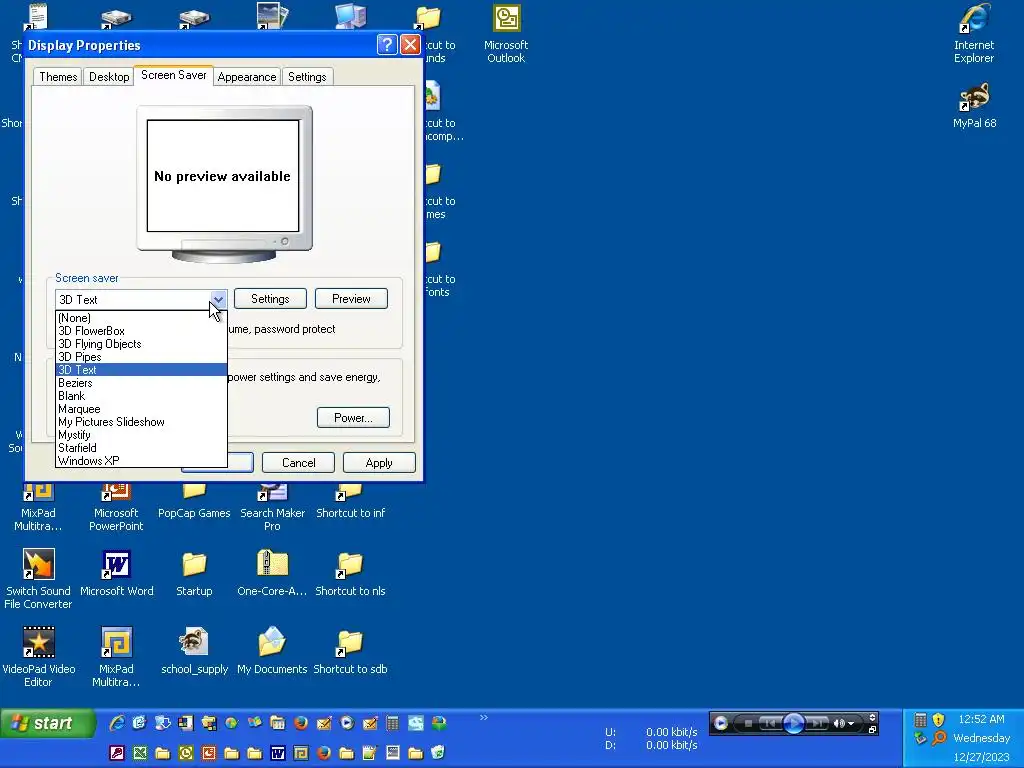Click security shield icon in system tray

point(938,720)
